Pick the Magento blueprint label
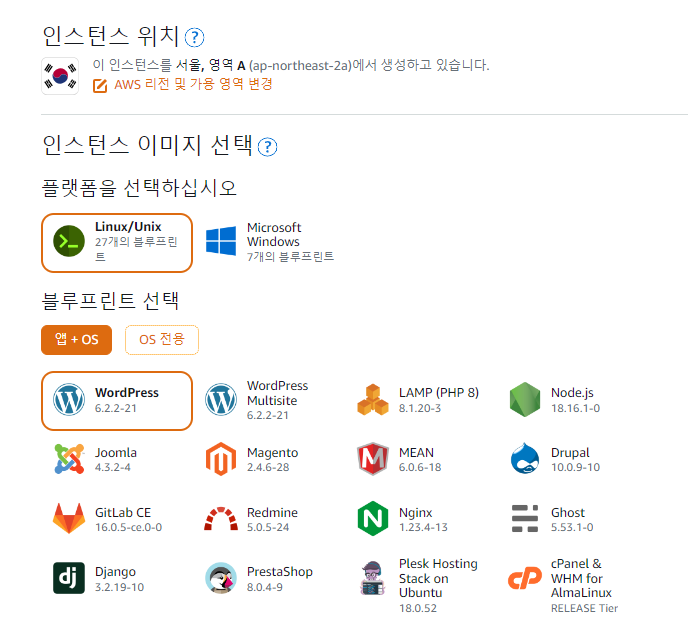 click(x=272, y=453)
